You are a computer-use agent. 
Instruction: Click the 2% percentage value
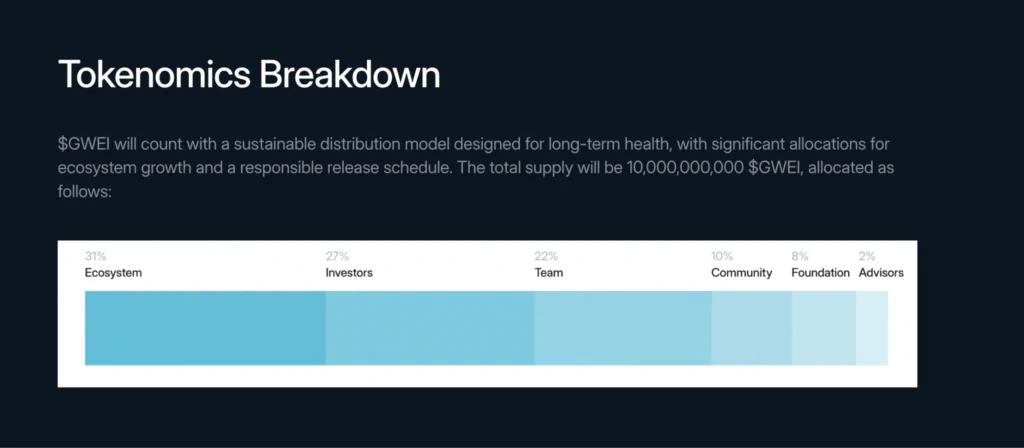tap(867, 256)
